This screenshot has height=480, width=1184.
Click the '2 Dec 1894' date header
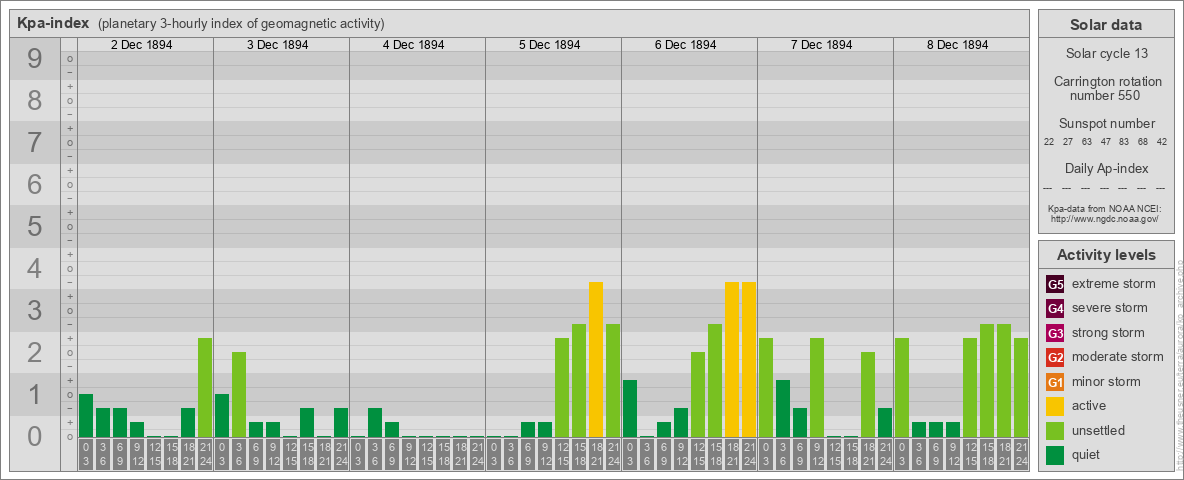(x=141, y=45)
